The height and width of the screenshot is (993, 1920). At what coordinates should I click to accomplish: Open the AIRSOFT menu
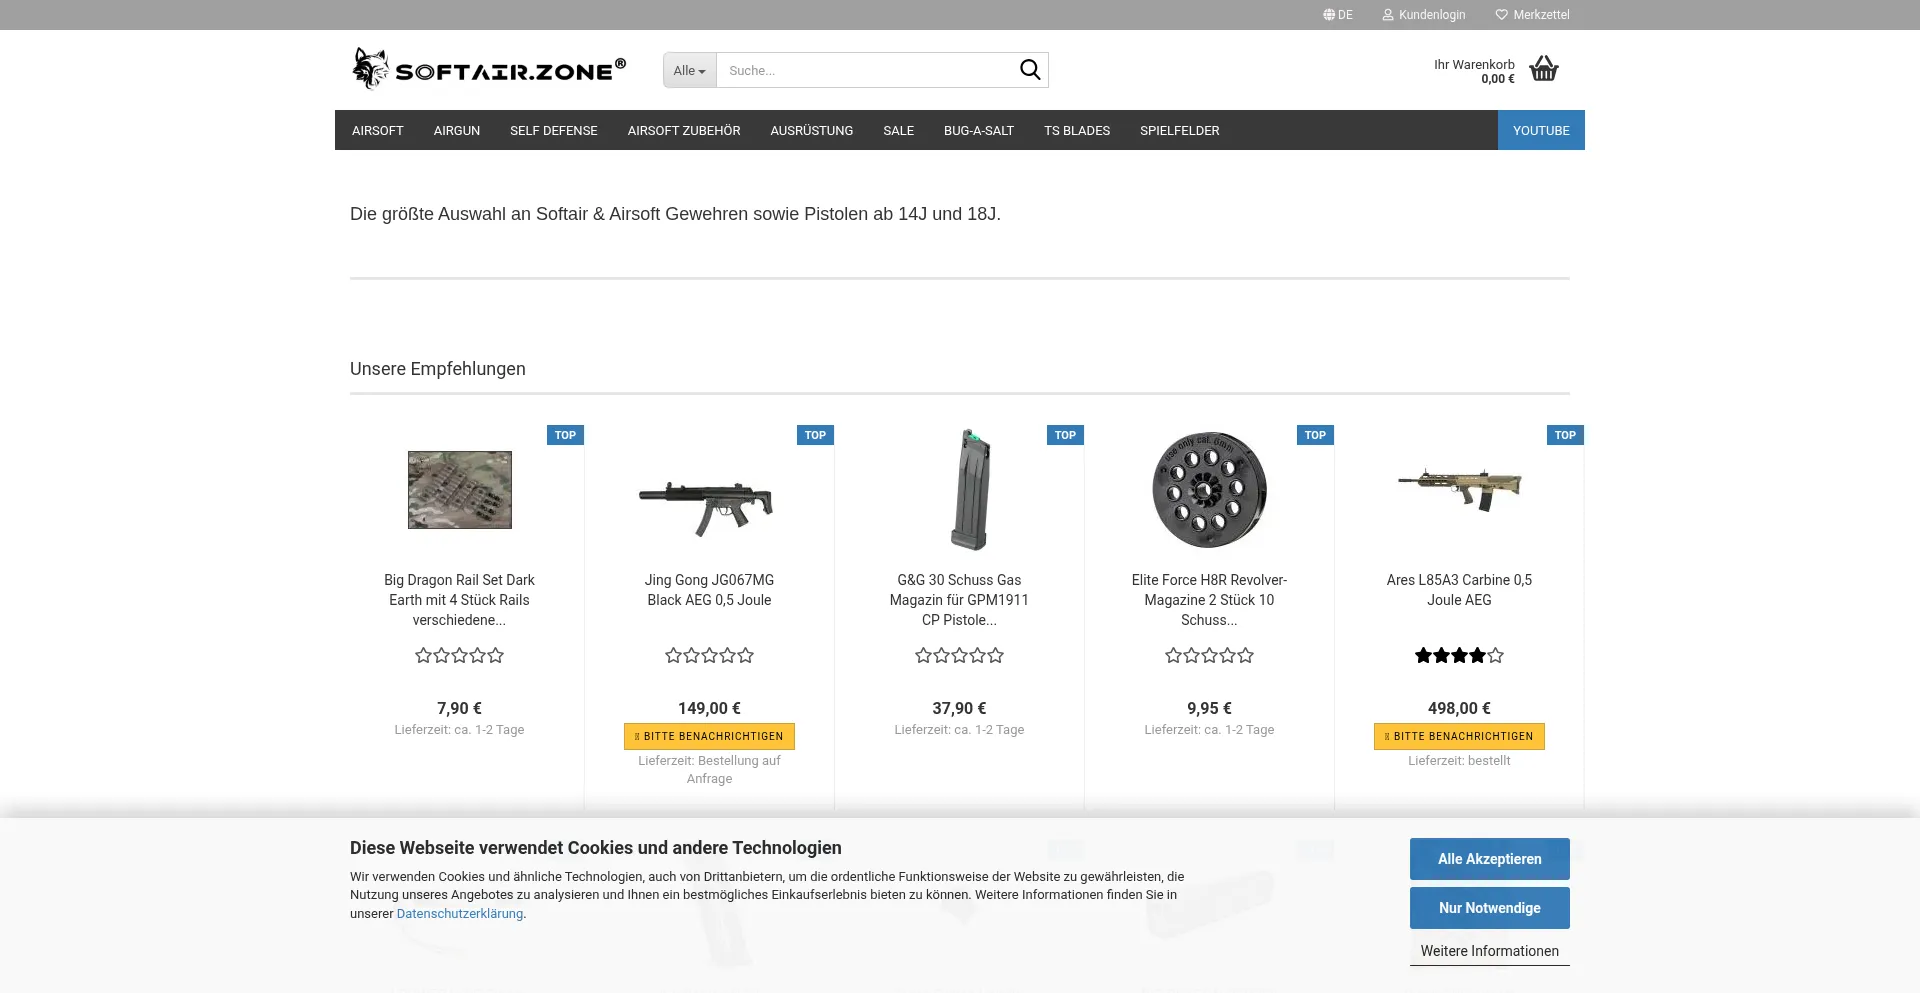tap(378, 131)
